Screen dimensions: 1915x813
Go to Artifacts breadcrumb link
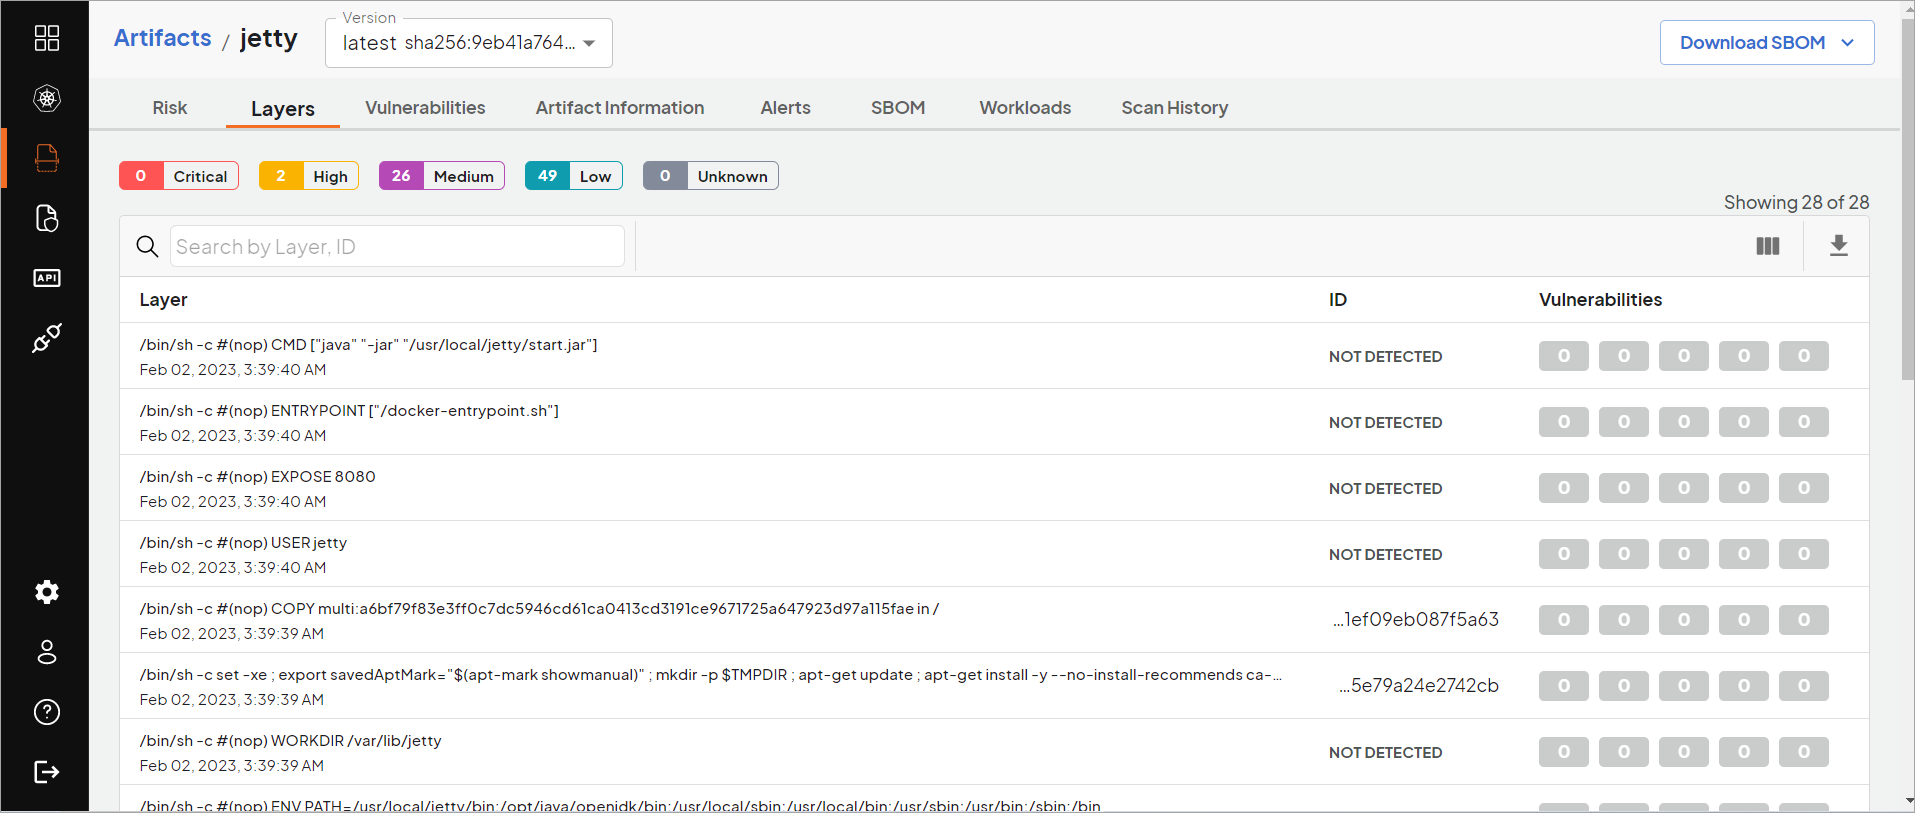point(163,38)
